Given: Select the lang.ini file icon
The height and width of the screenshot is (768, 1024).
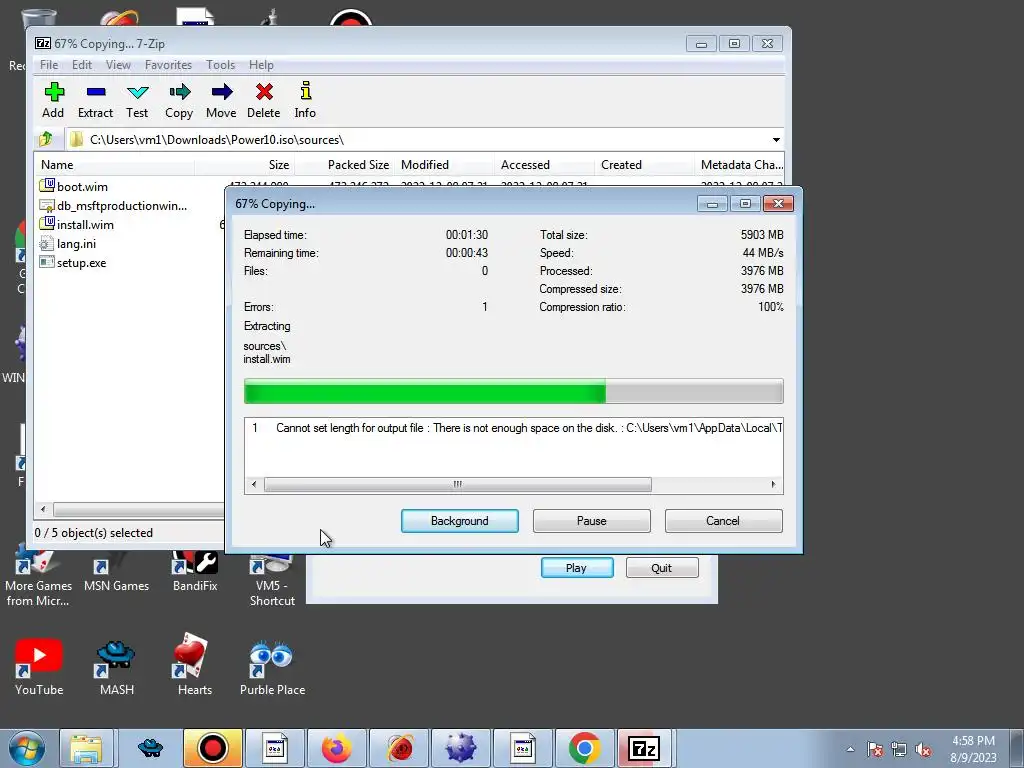Looking at the screenshot, I should tap(47, 244).
